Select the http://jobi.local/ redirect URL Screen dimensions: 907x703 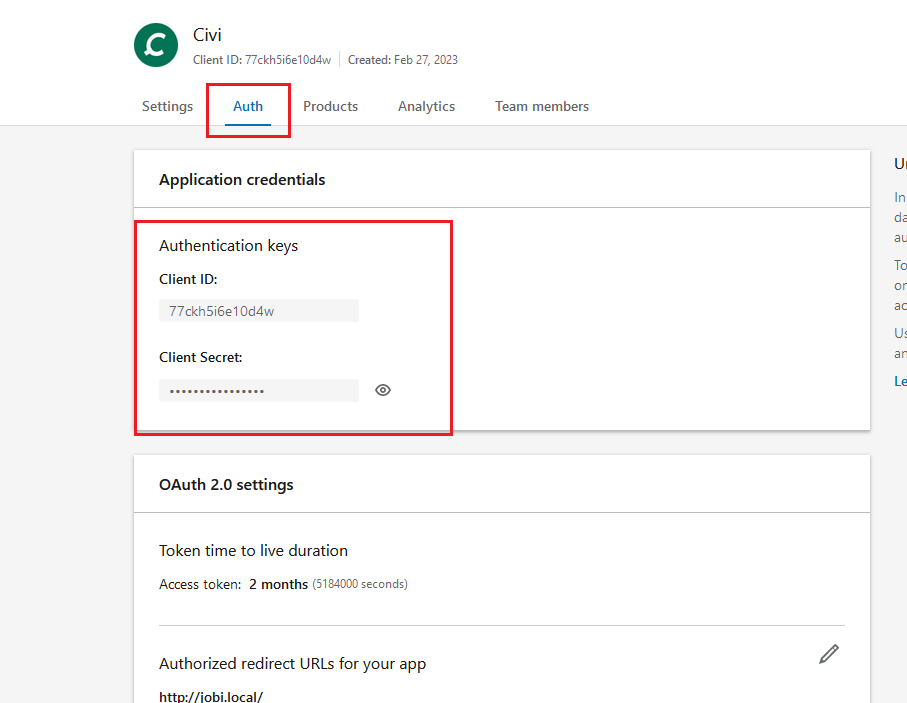(x=211, y=696)
